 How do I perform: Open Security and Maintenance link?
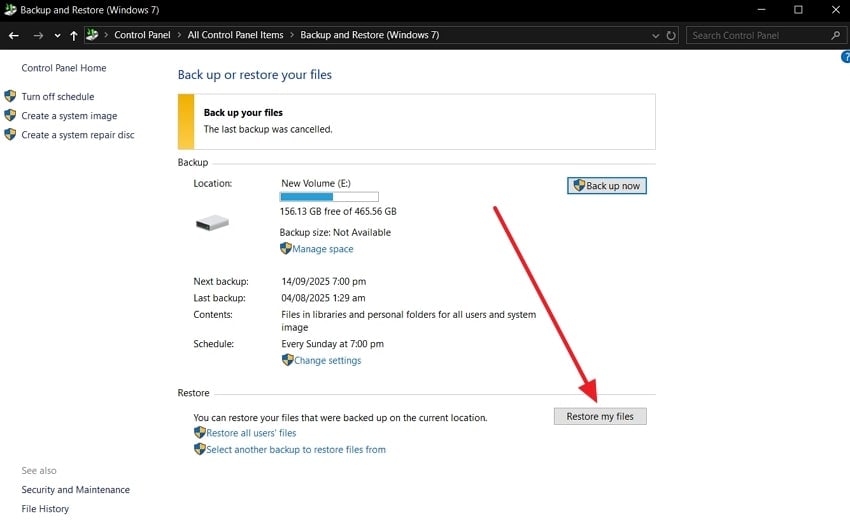click(75, 489)
